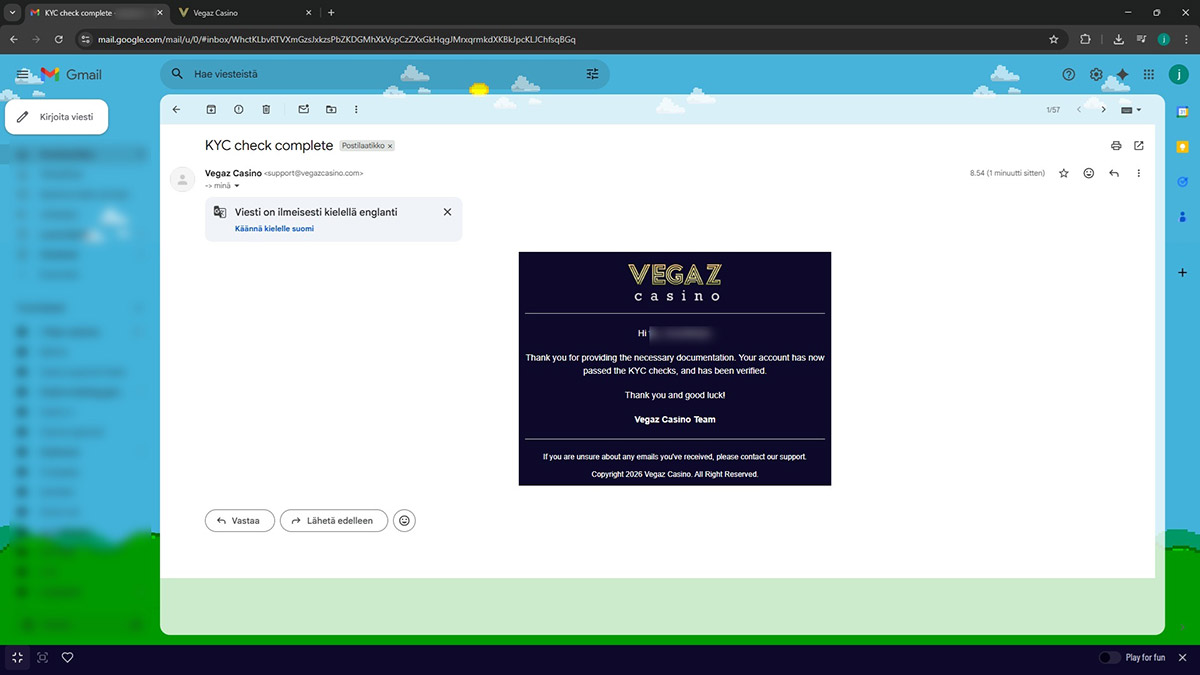Toggle the main menu hamburger button
The image size is (1200, 675).
[x=23, y=74]
